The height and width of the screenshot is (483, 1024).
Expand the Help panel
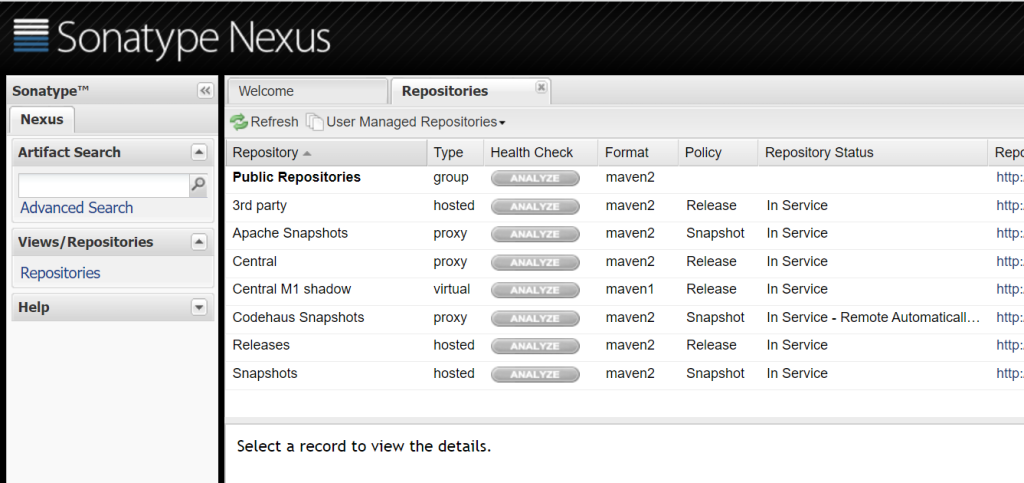(x=199, y=307)
